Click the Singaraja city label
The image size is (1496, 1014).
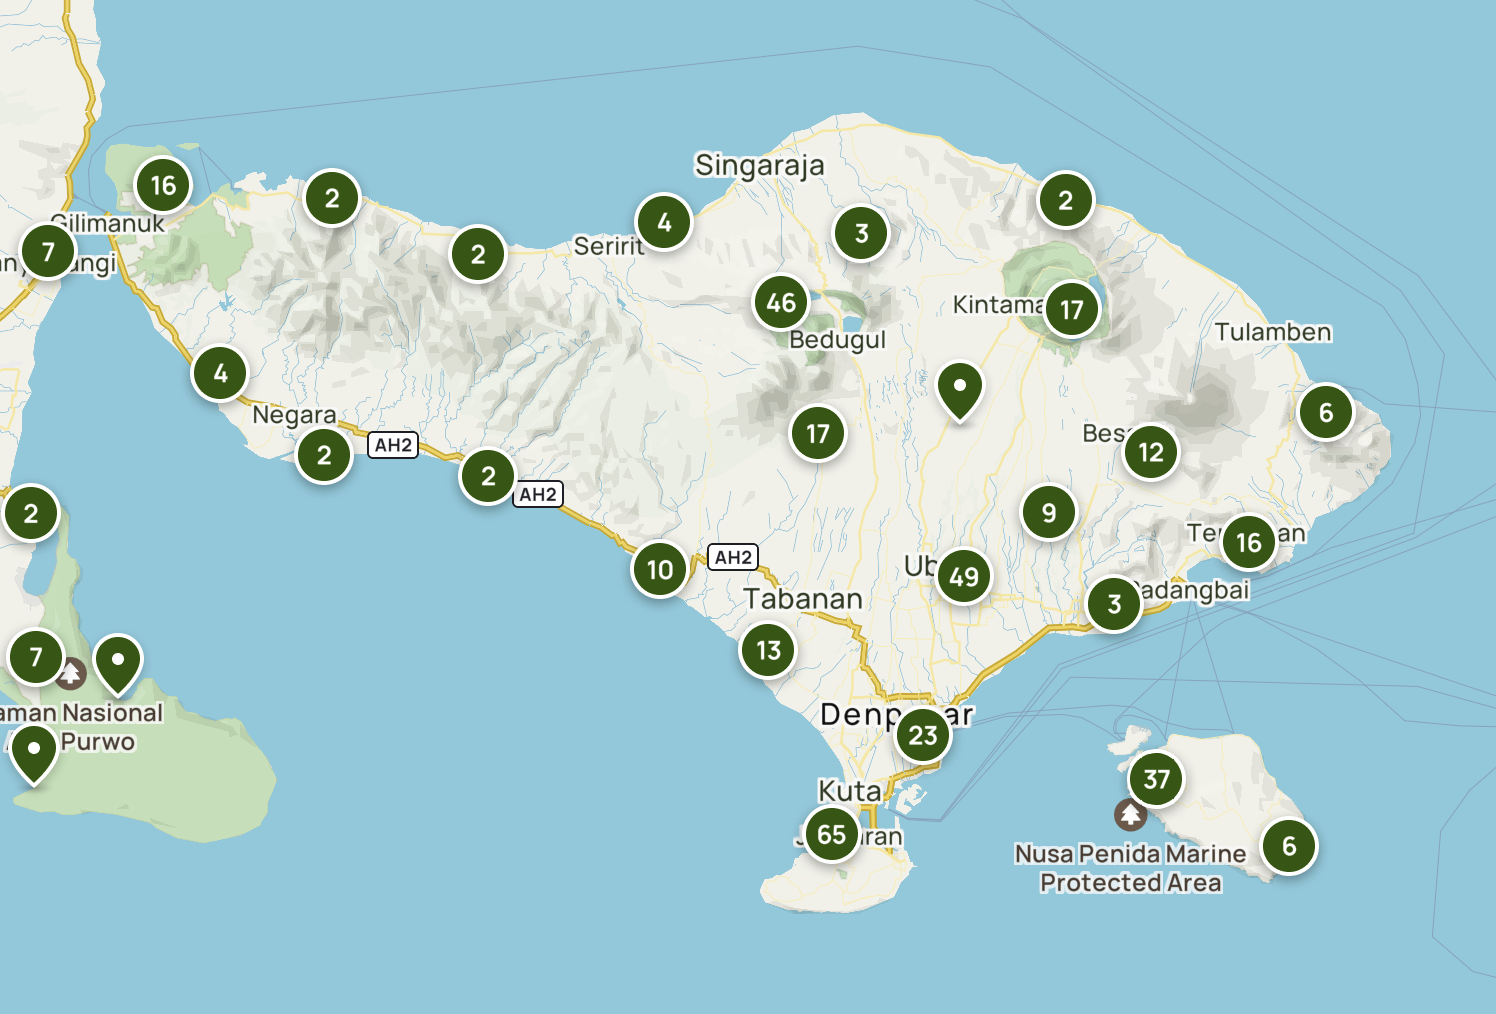(x=759, y=165)
